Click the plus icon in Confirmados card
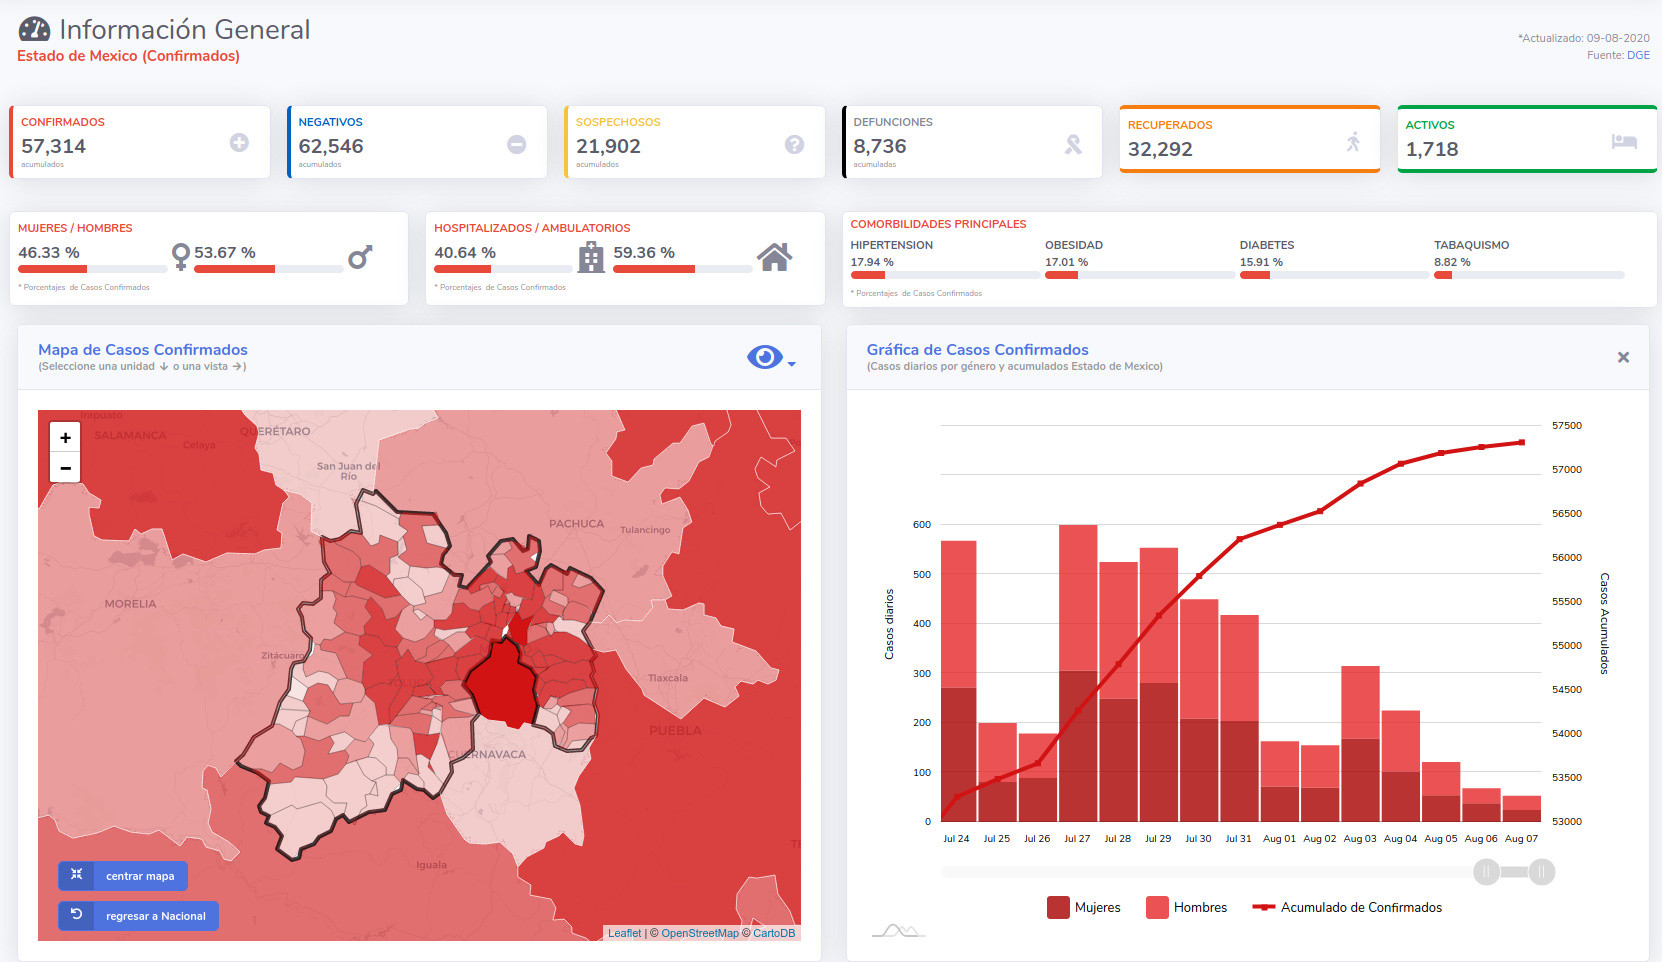 [239, 143]
